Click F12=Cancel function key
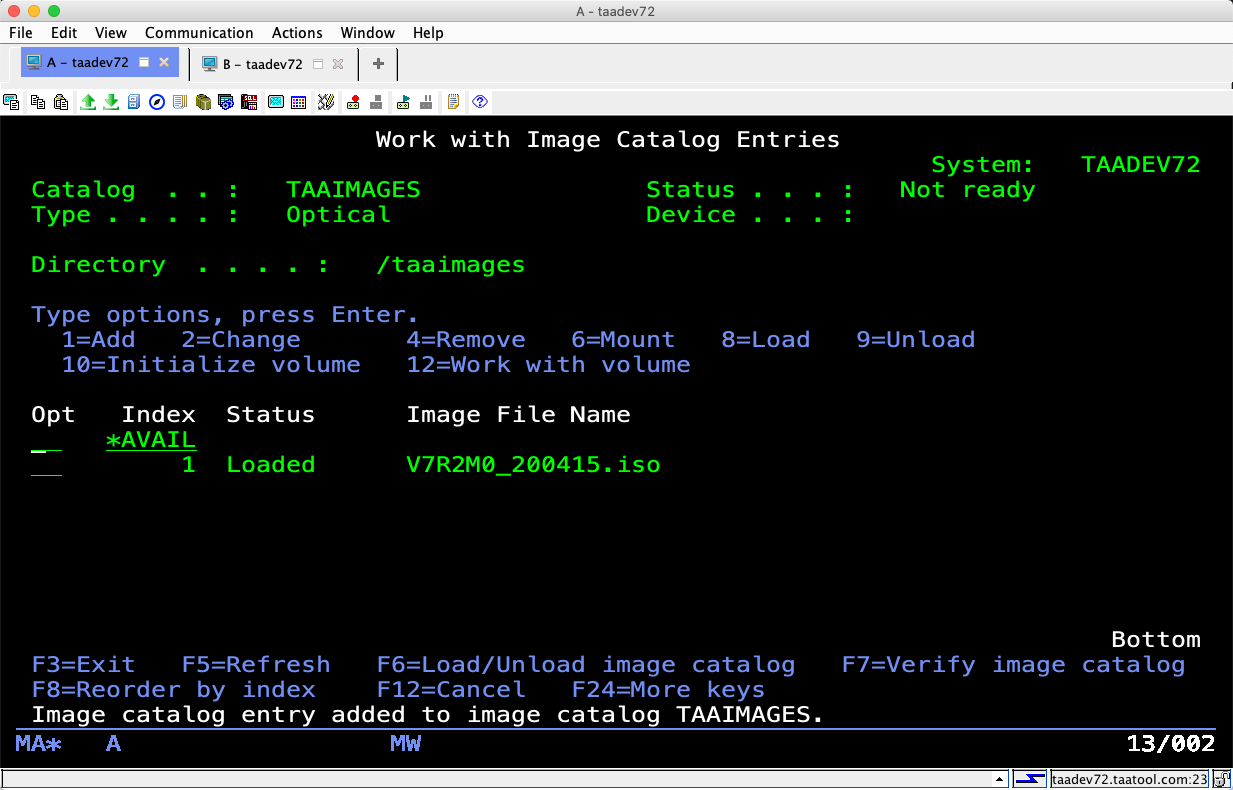Image resolution: width=1233 pixels, height=790 pixels. pos(451,690)
